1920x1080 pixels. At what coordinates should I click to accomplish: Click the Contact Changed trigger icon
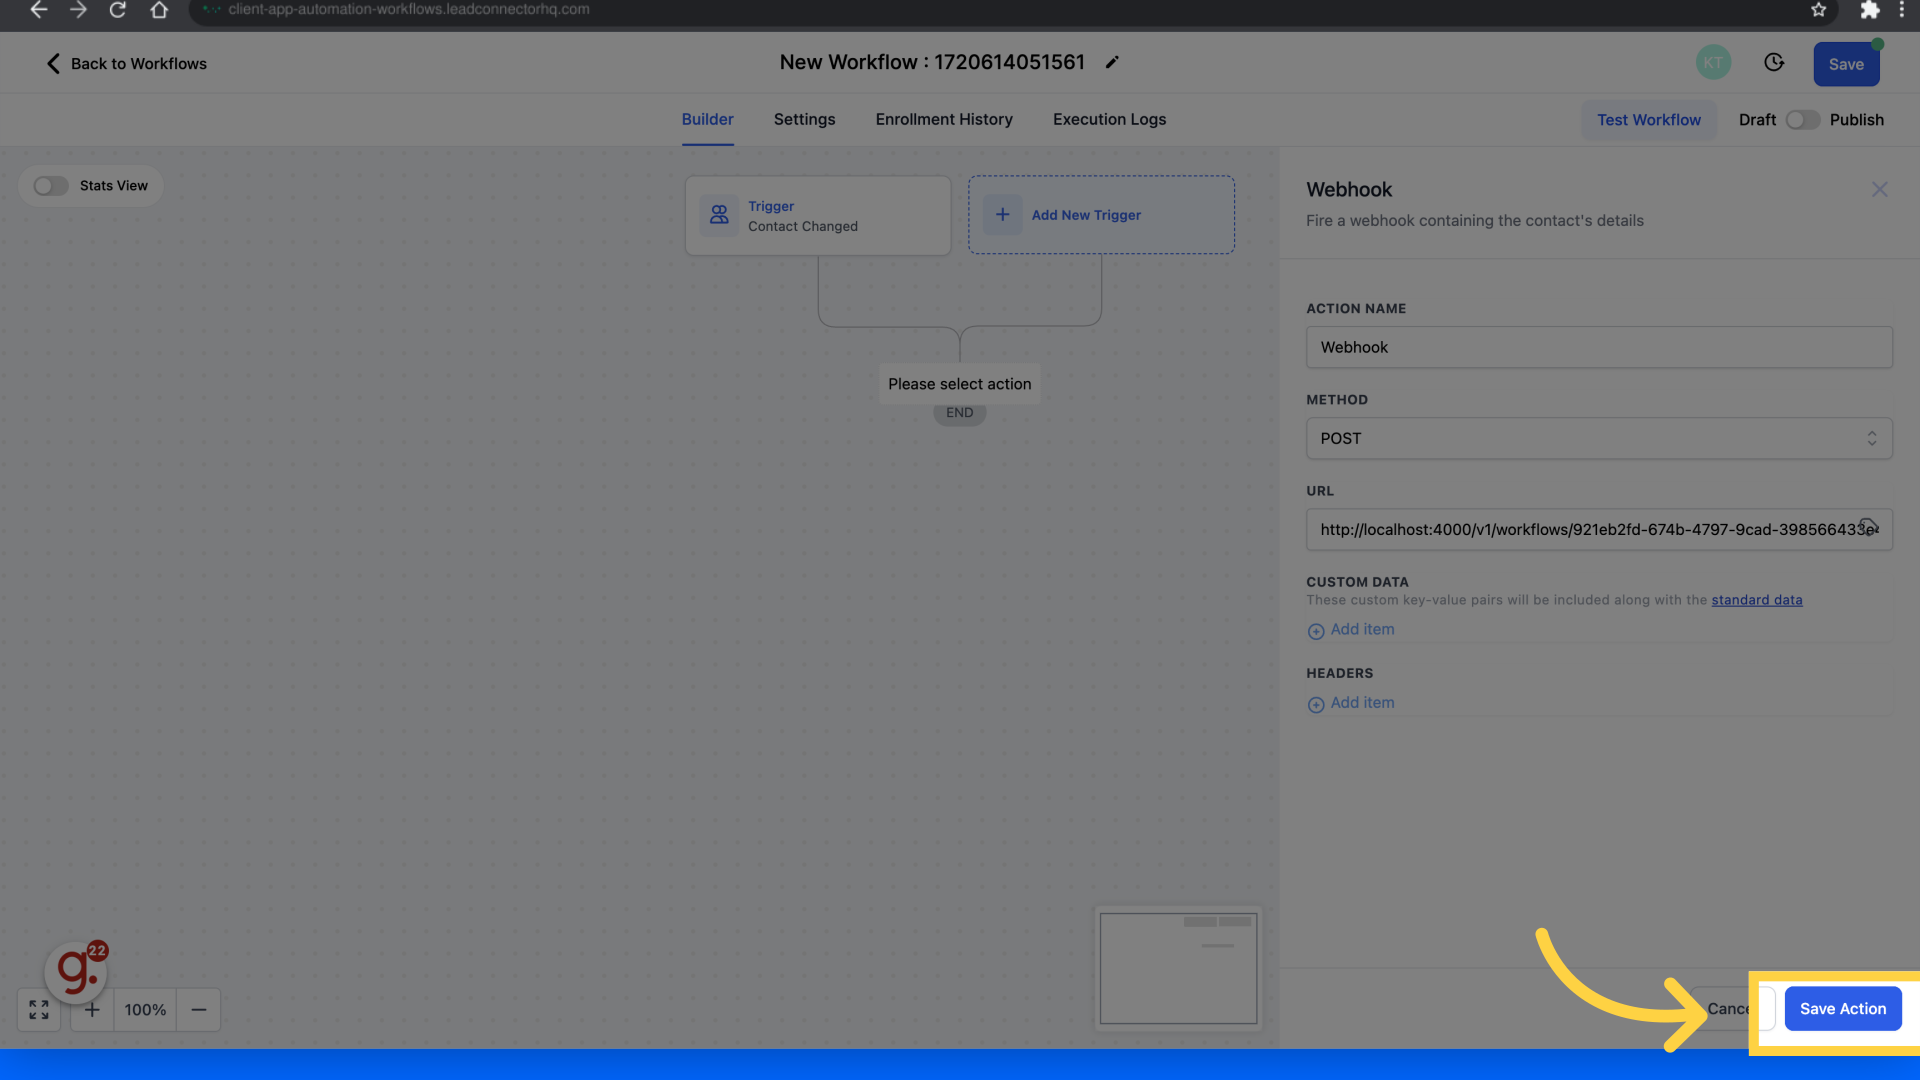pyautogui.click(x=719, y=215)
